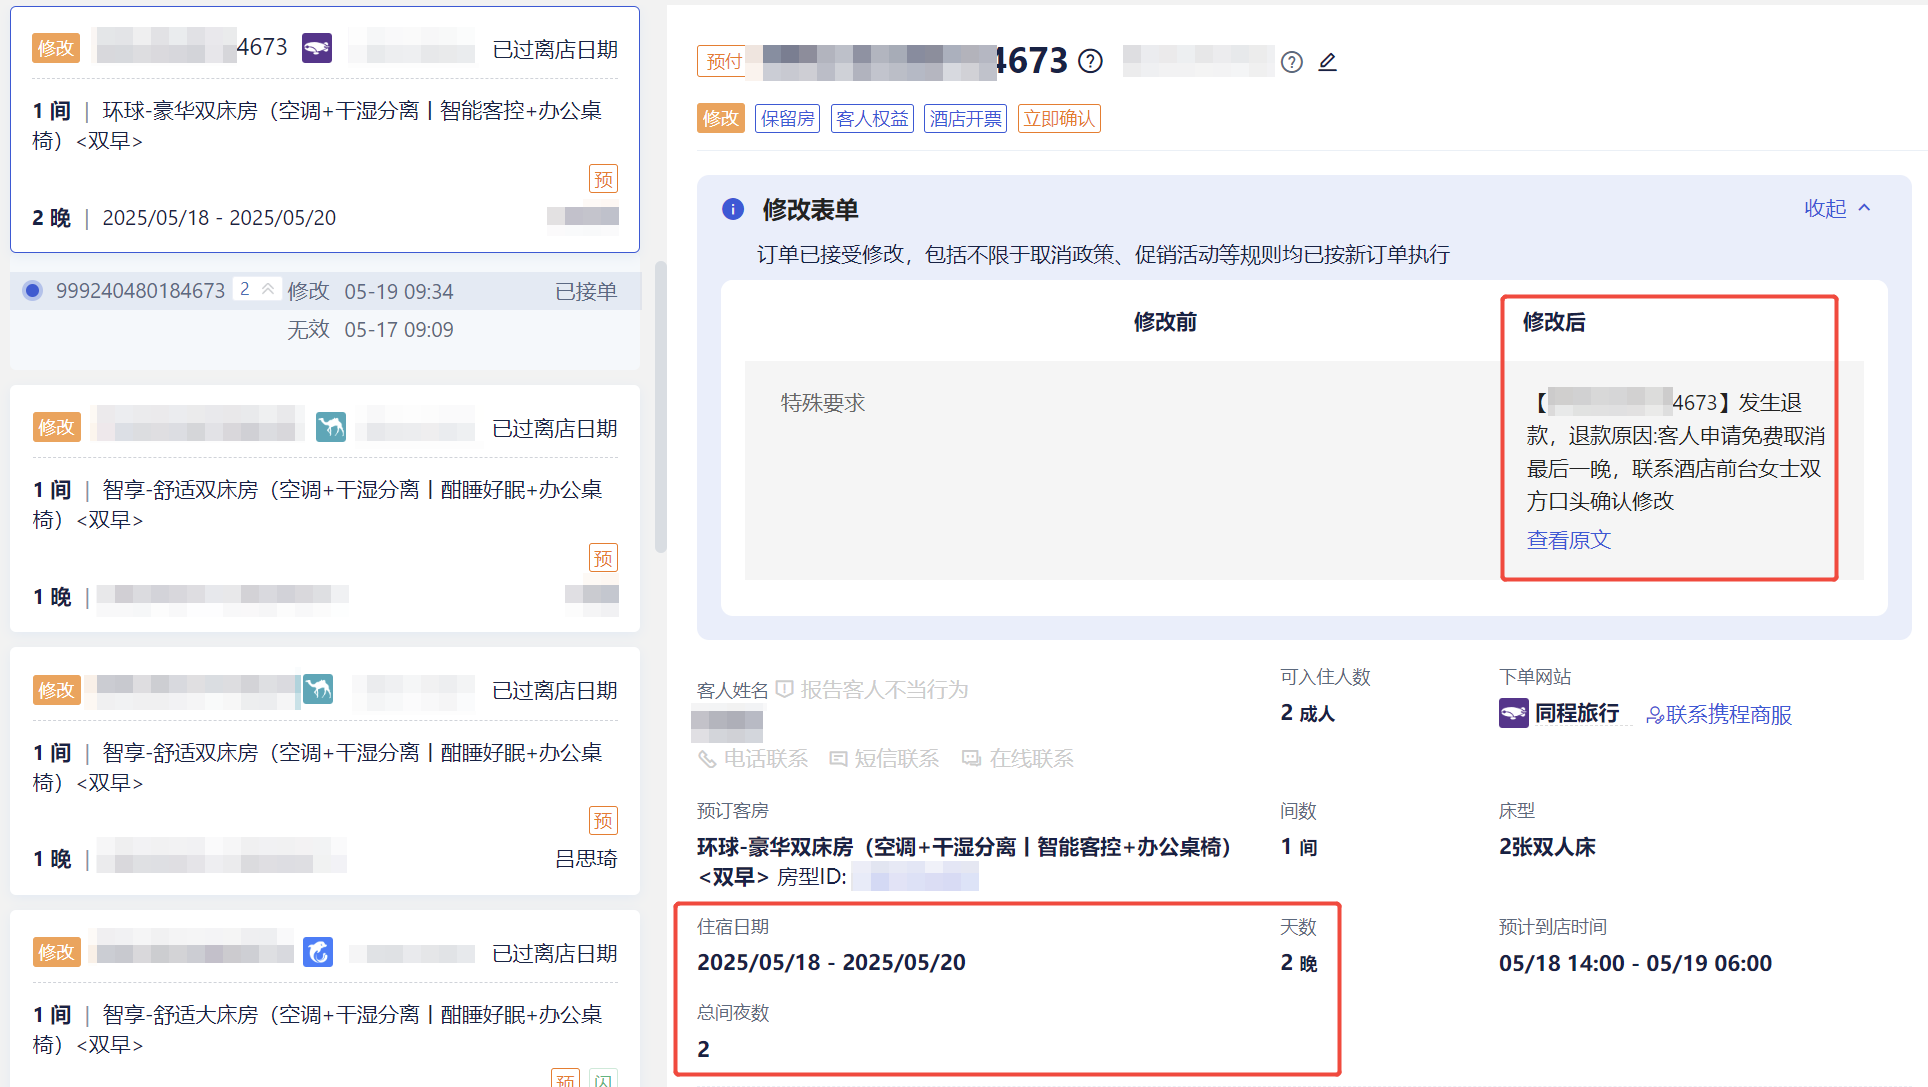Click the arrival time '05/18 14:00 - 05/19 06:00'
The width and height of the screenshot is (1928, 1087).
click(1635, 963)
